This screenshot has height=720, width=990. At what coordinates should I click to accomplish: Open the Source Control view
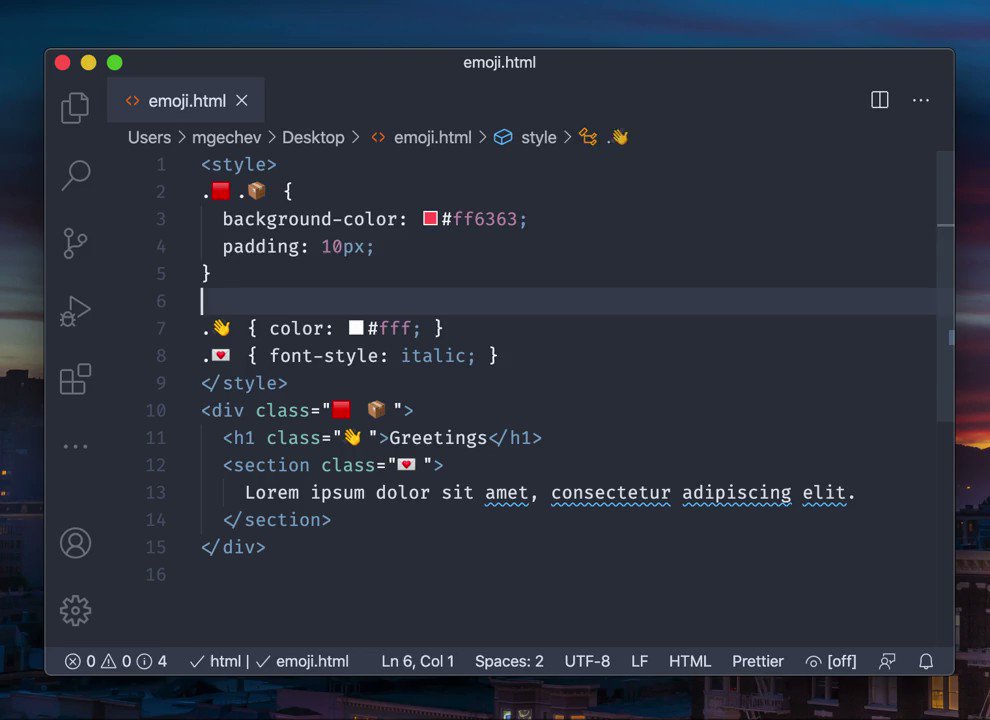pos(75,243)
